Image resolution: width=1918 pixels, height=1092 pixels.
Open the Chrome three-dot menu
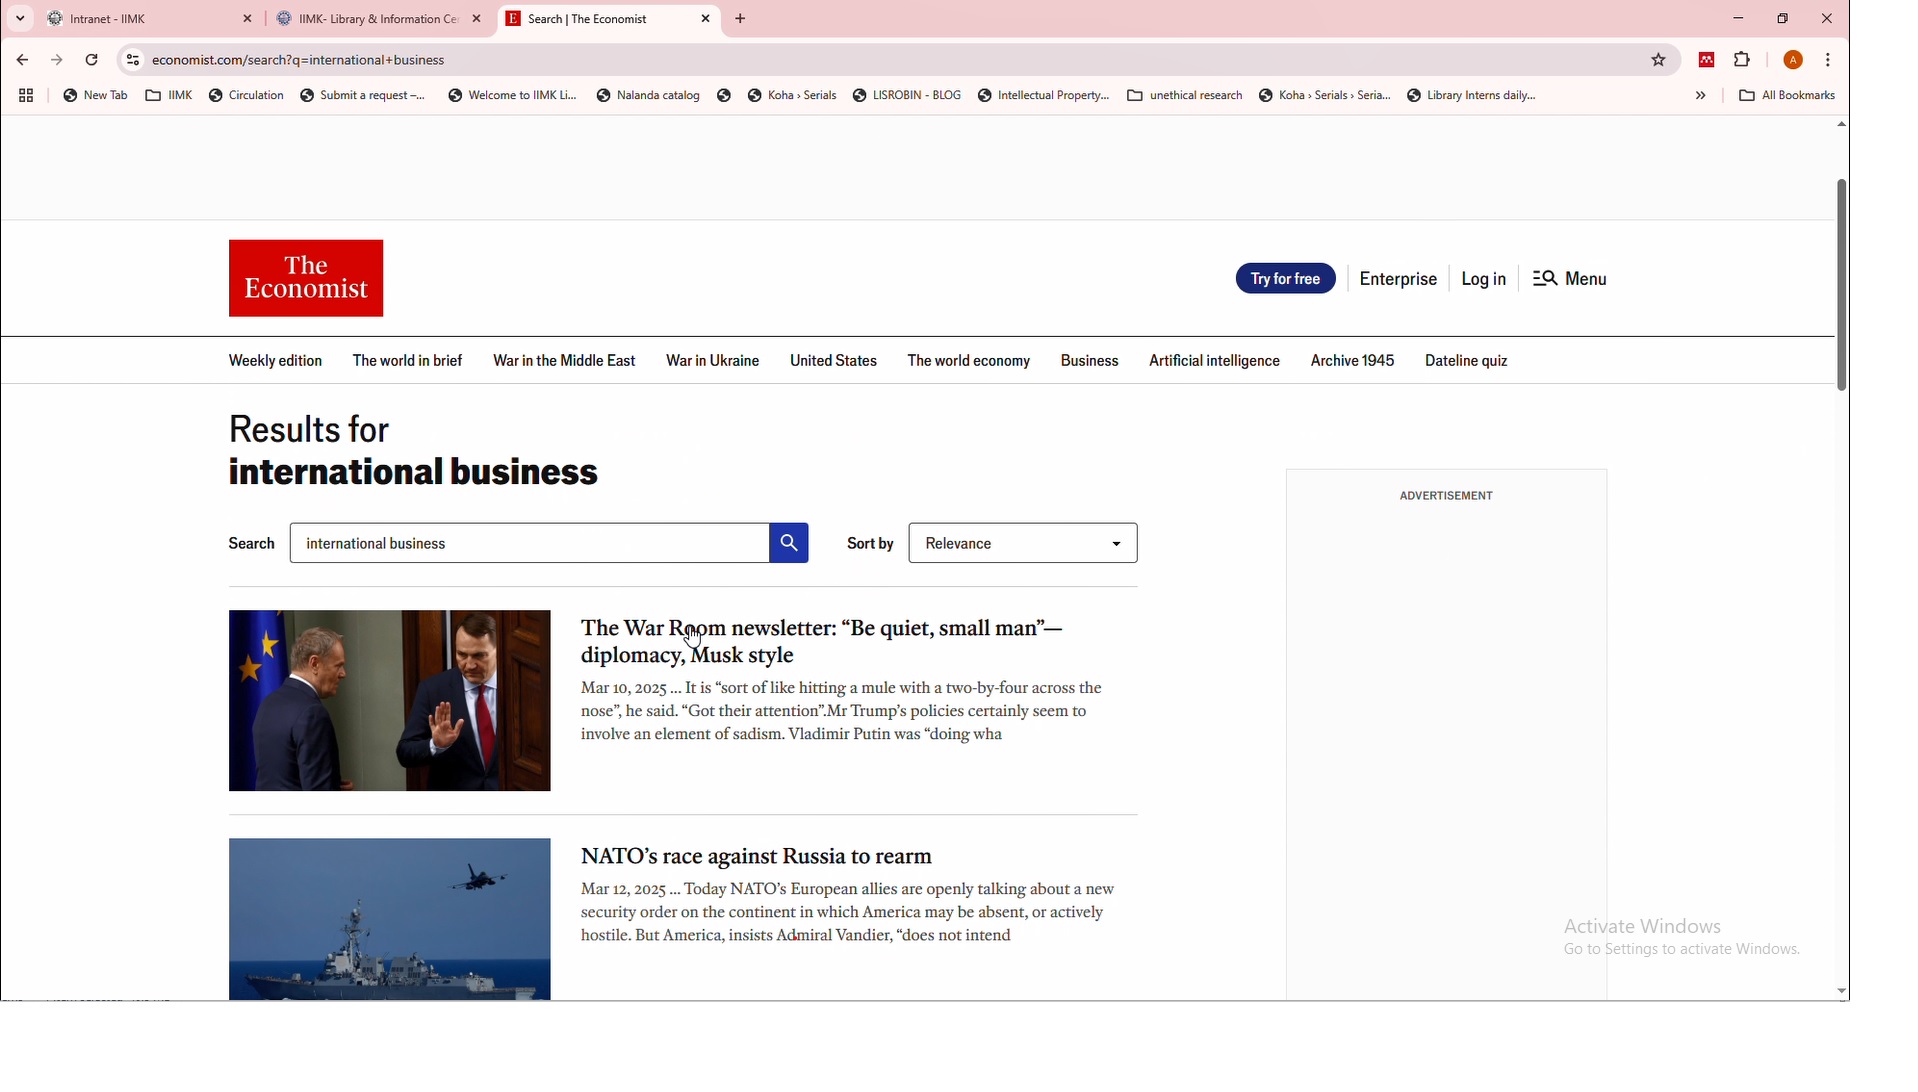1827,60
